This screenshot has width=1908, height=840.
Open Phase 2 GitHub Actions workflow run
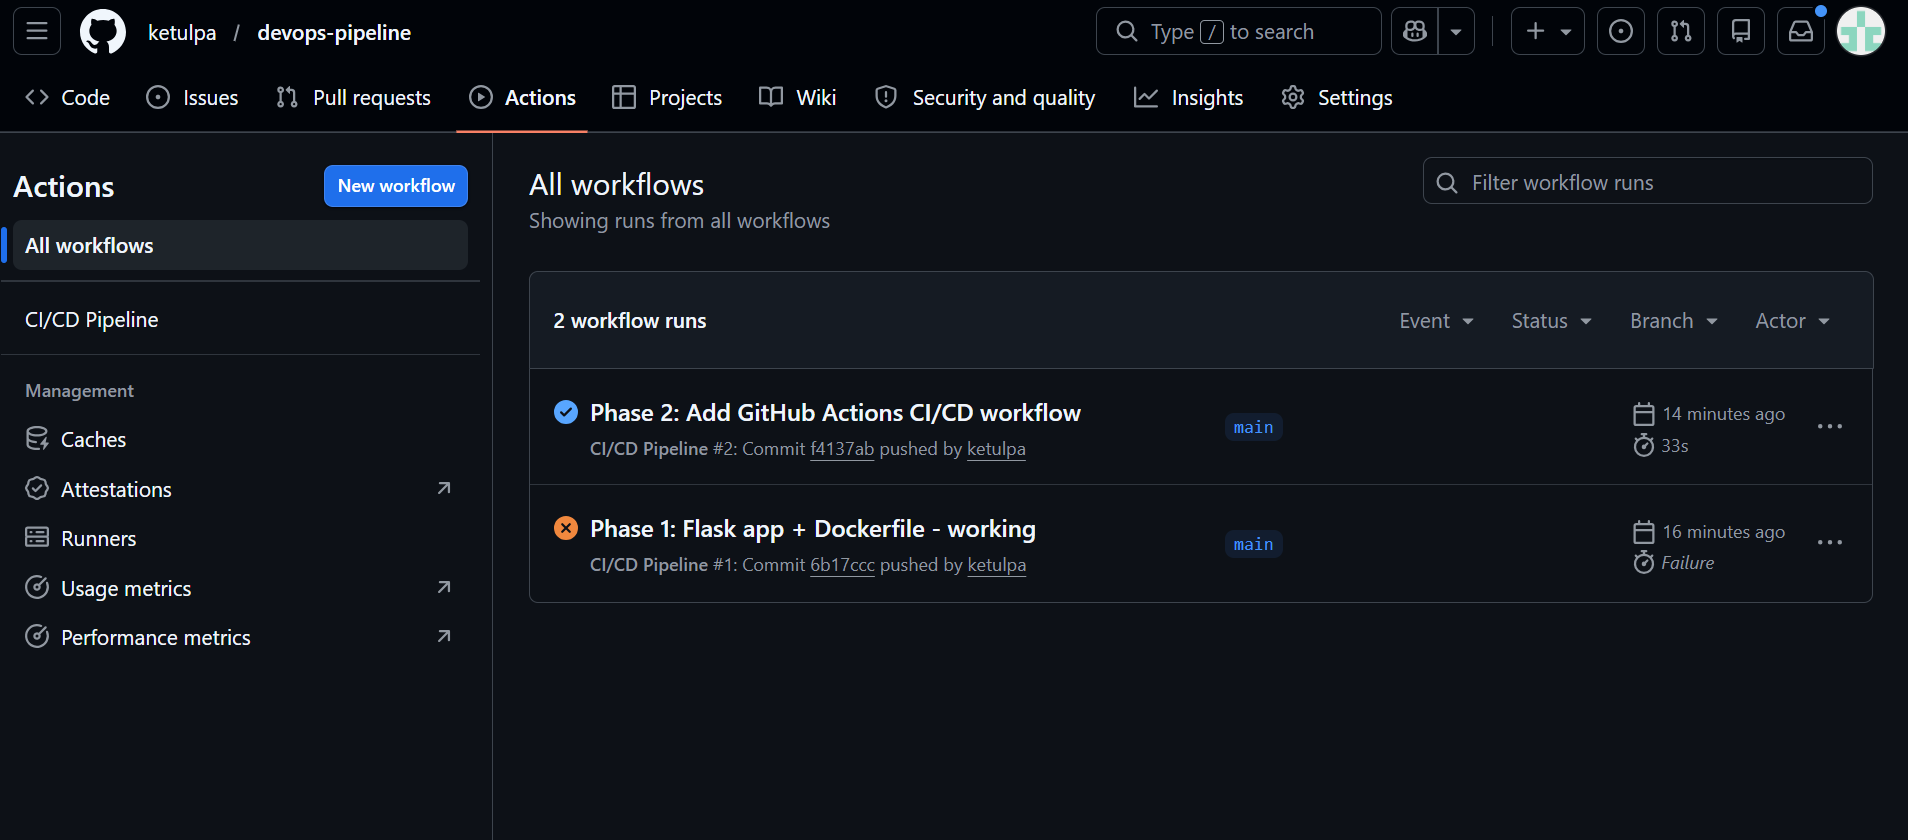835,413
